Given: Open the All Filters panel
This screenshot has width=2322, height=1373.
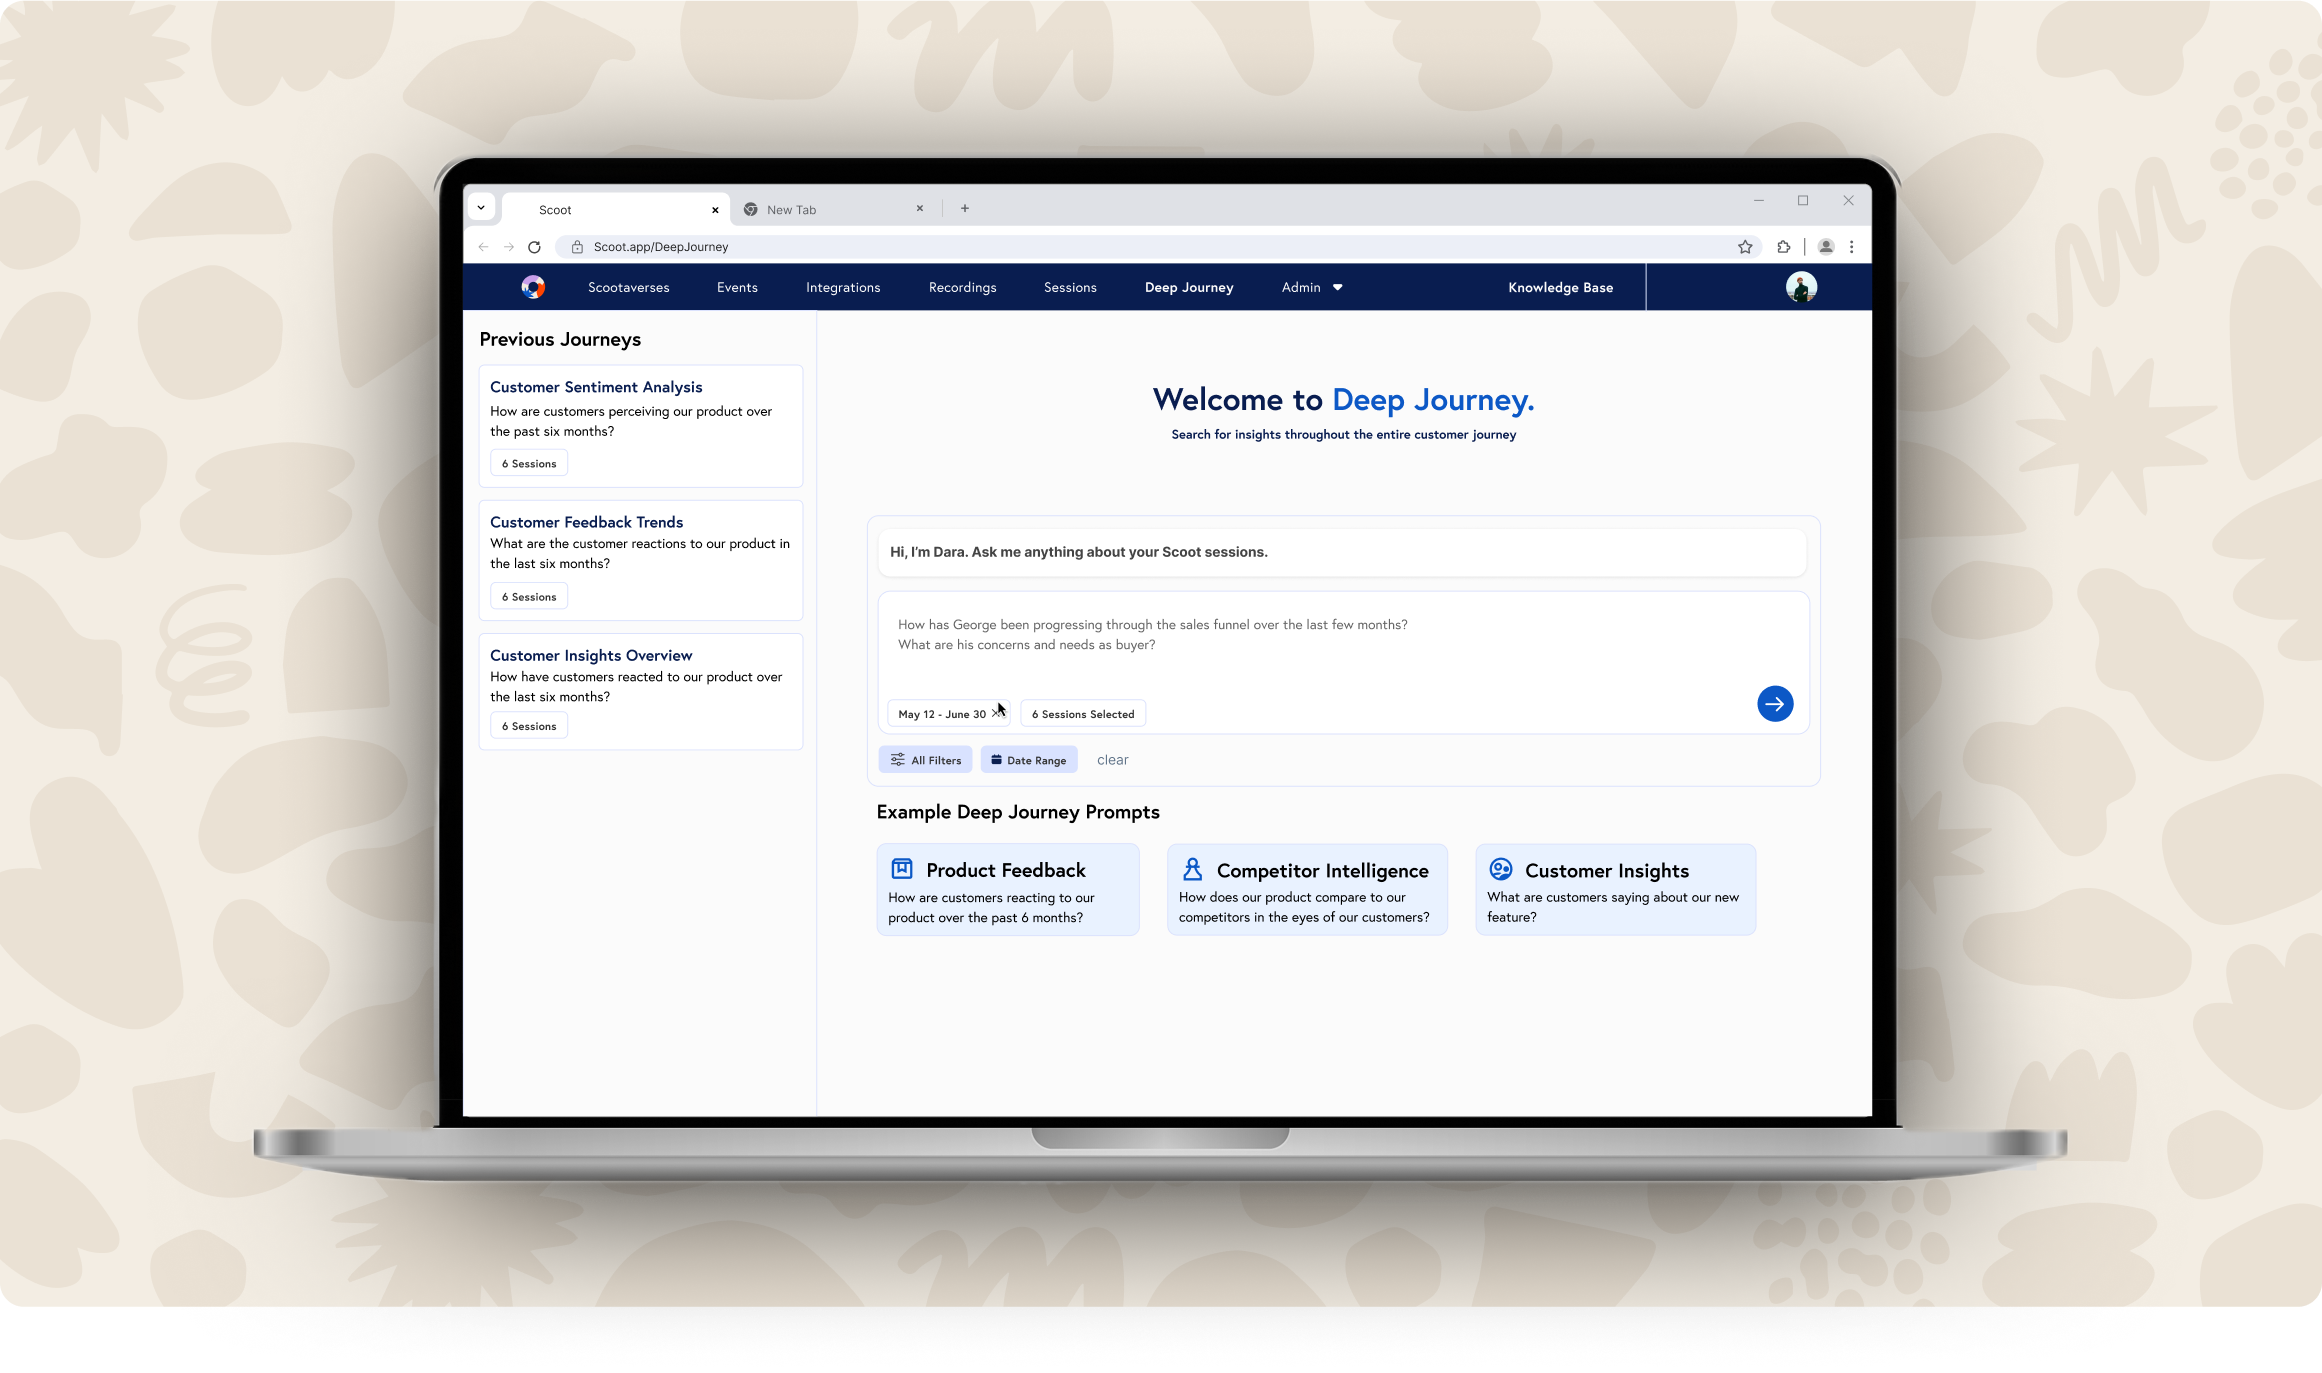Looking at the screenshot, I should (x=925, y=760).
